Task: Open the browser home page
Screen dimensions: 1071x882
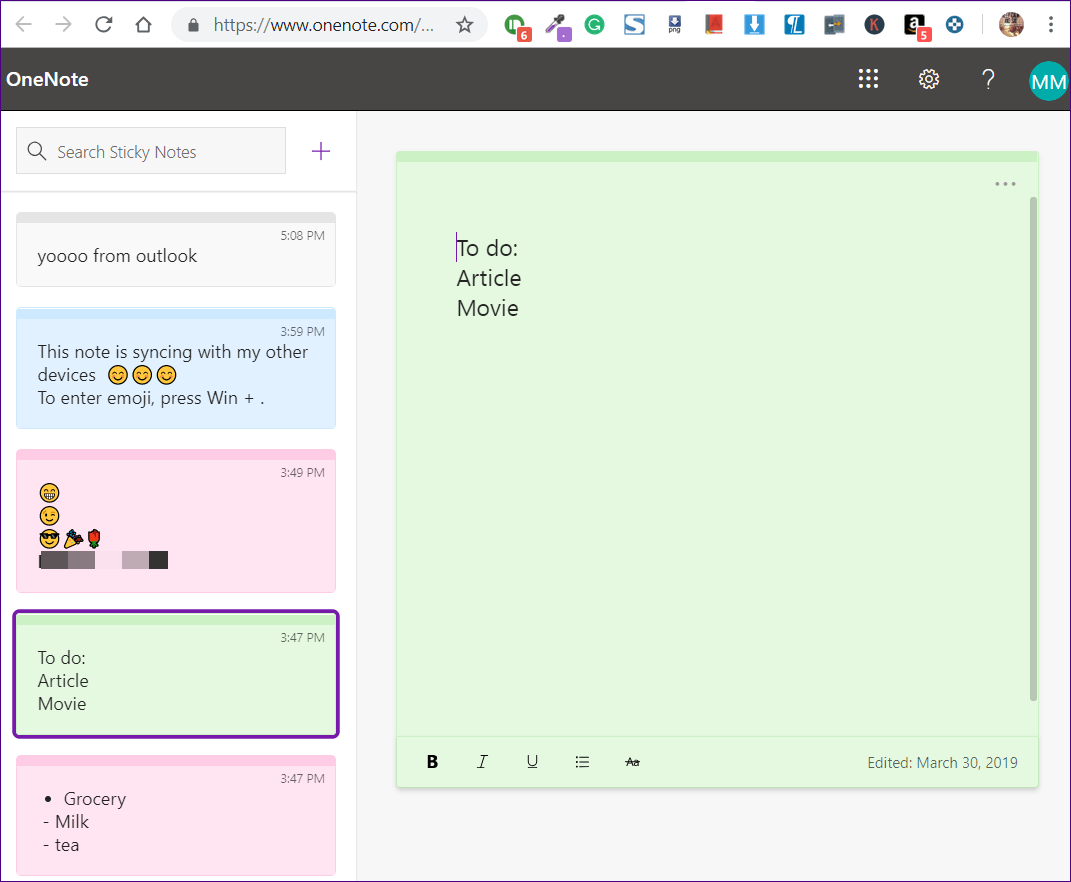Action: coord(143,25)
